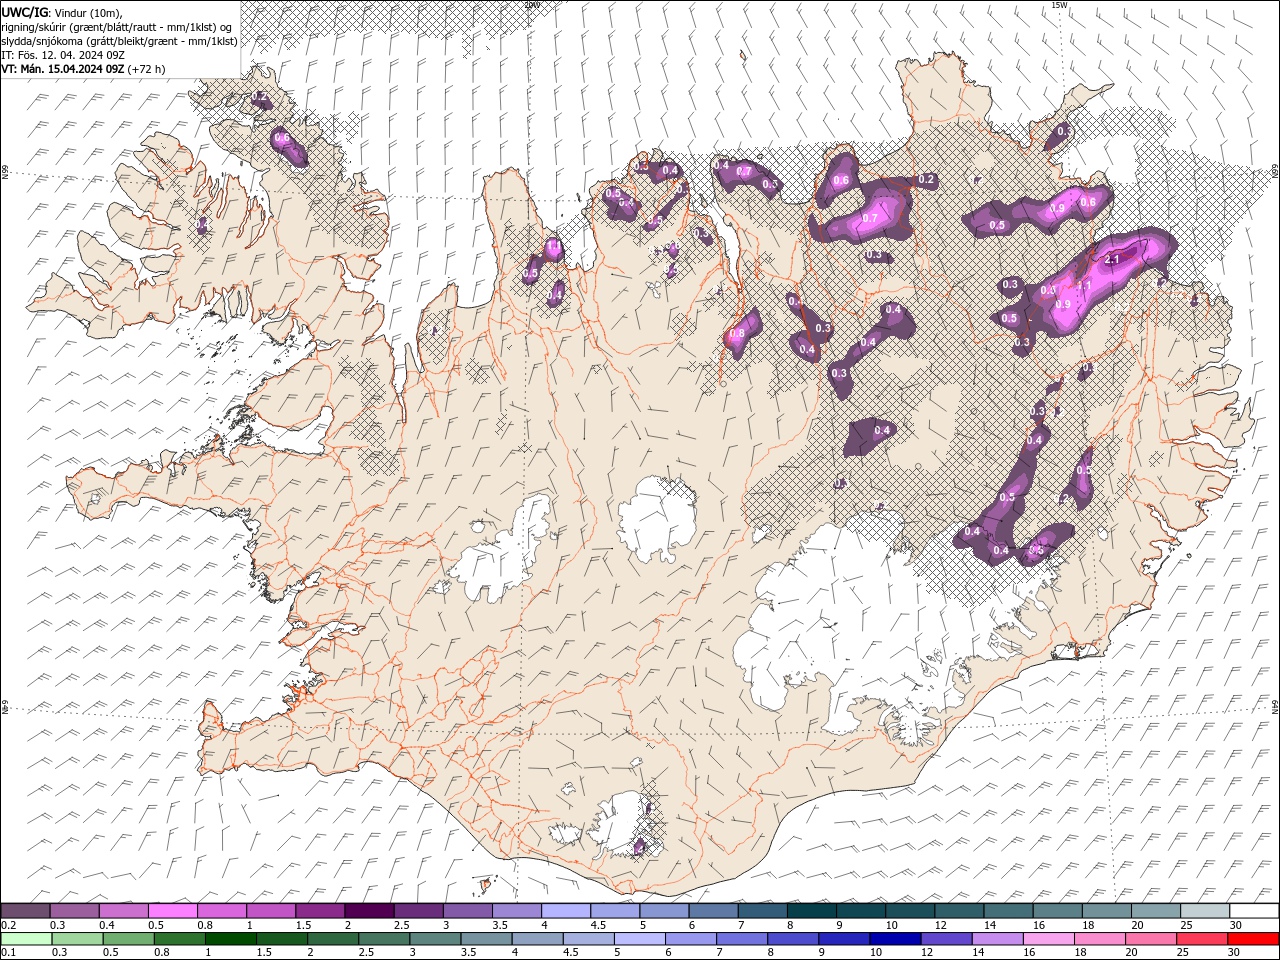Select the forest green 0.8–1 lower legend swatch
This screenshot has height=960, width=1280.
click(180, 939)
